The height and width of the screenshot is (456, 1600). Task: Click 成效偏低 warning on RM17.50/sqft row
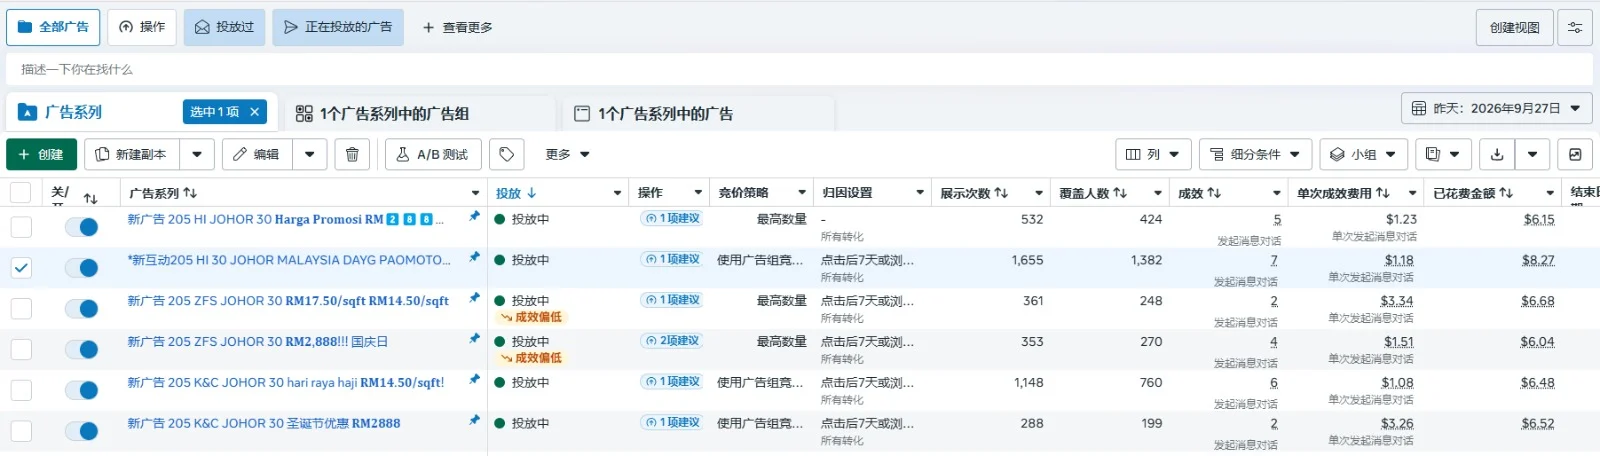point(532,317)
